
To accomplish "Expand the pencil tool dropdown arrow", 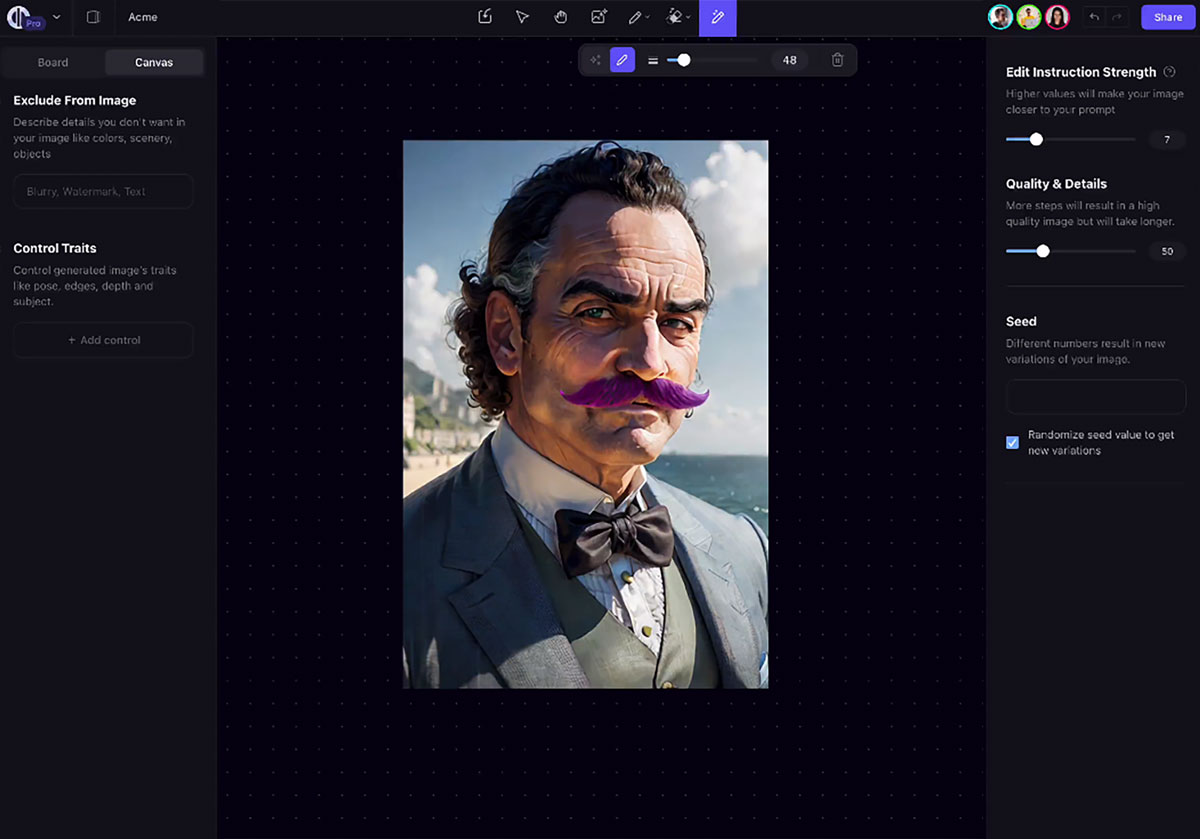I will pos(648,18).
